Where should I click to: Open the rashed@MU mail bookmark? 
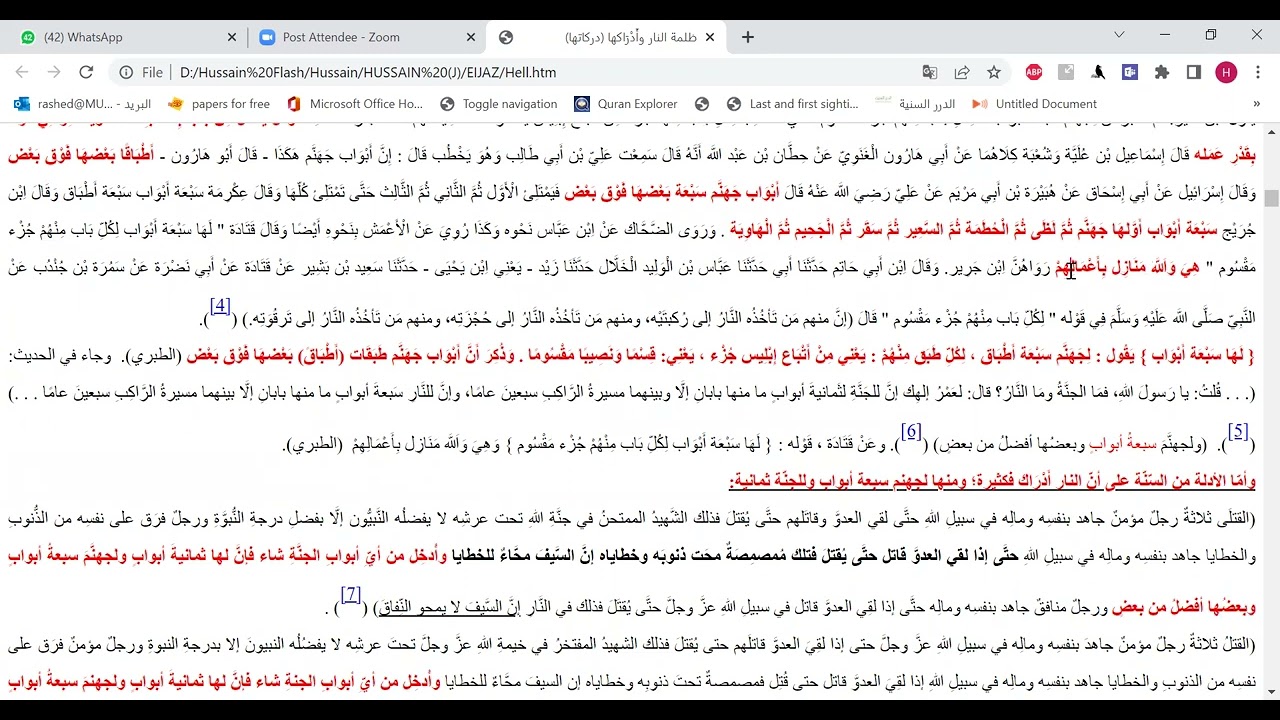click(x=82, y=104)
